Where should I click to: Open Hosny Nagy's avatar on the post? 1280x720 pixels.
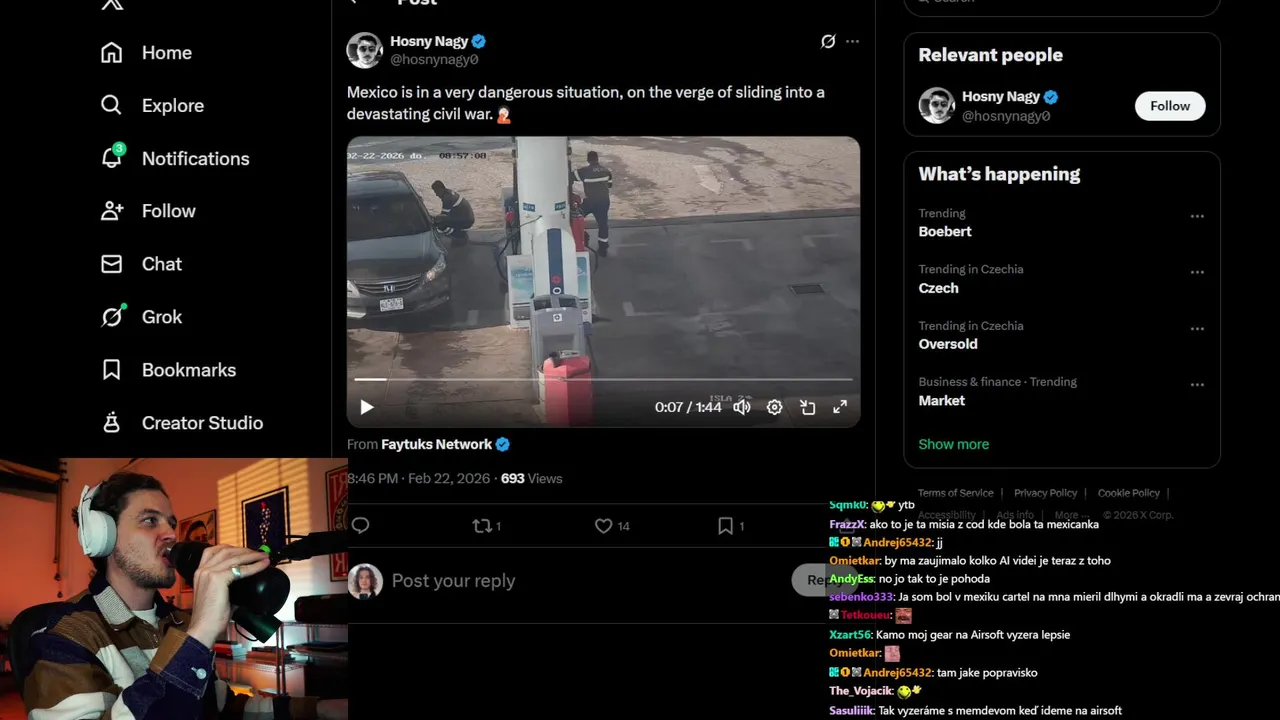(x=365, y=50)
